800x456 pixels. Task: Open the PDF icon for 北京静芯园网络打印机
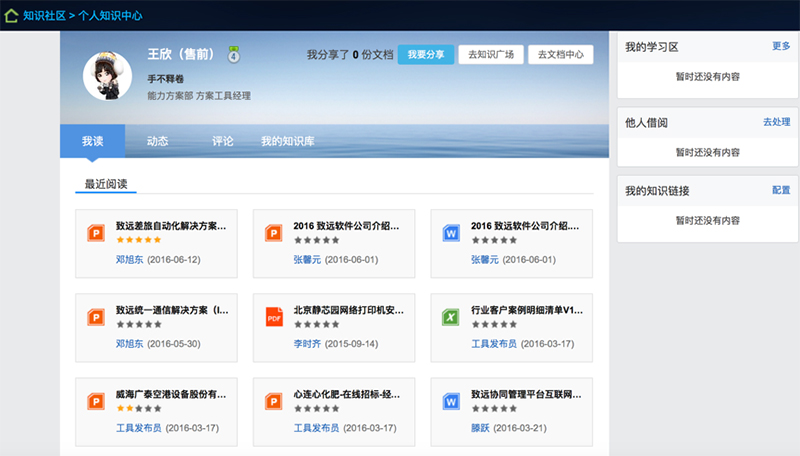point(274,317)
